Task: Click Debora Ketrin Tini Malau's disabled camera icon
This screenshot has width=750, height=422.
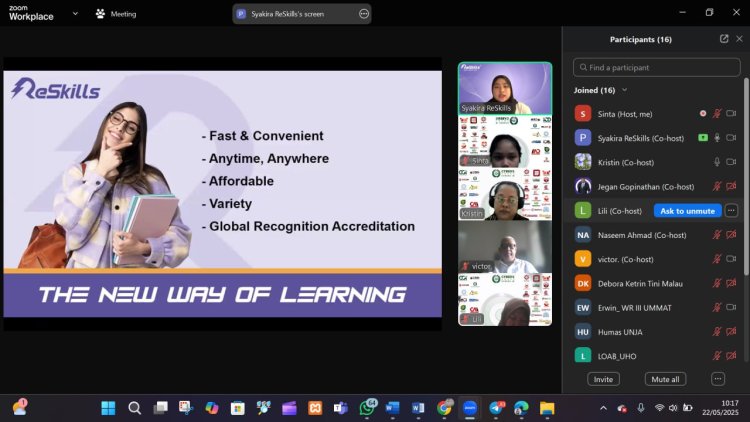Action: pos(731,283)
